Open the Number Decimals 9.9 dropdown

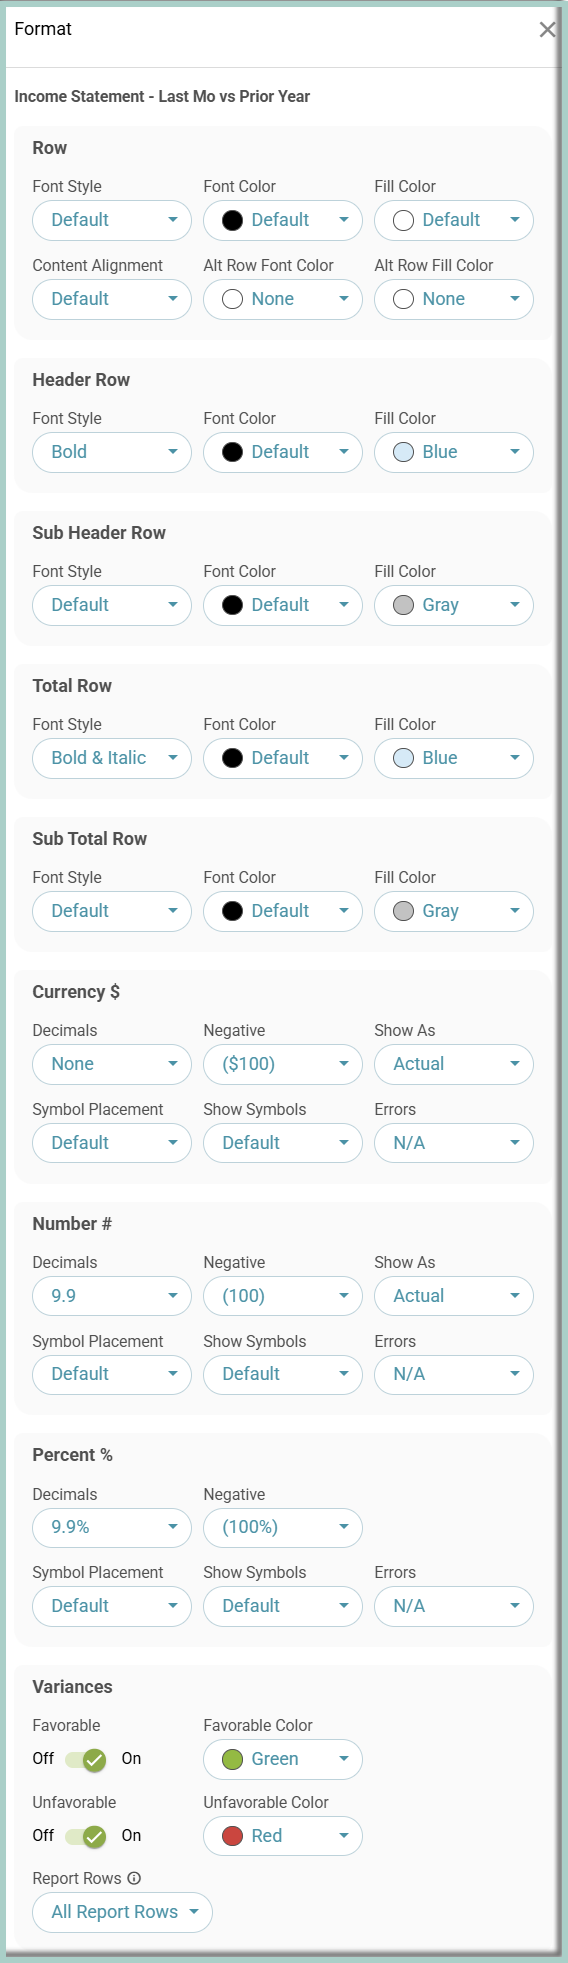tap(112, 1296)
